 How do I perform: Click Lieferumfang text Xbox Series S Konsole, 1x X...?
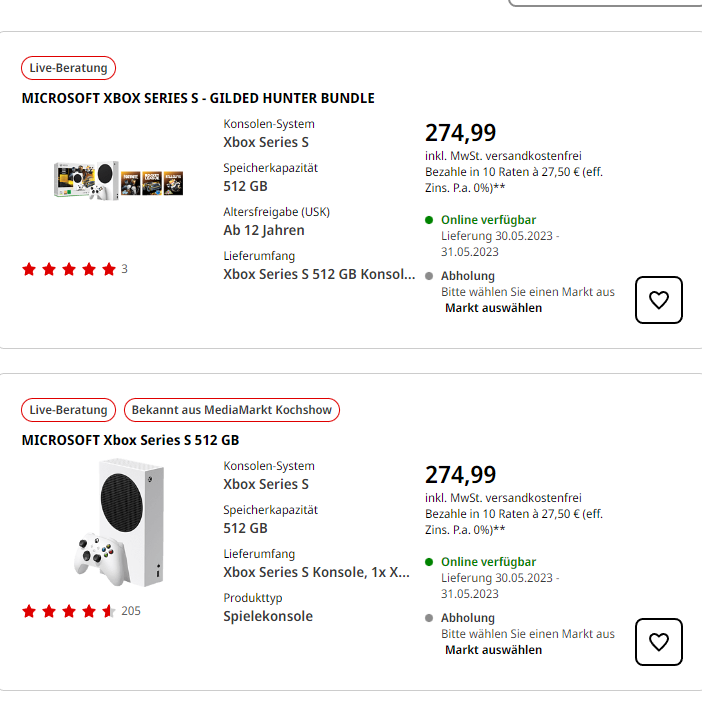tap(316, 572)
